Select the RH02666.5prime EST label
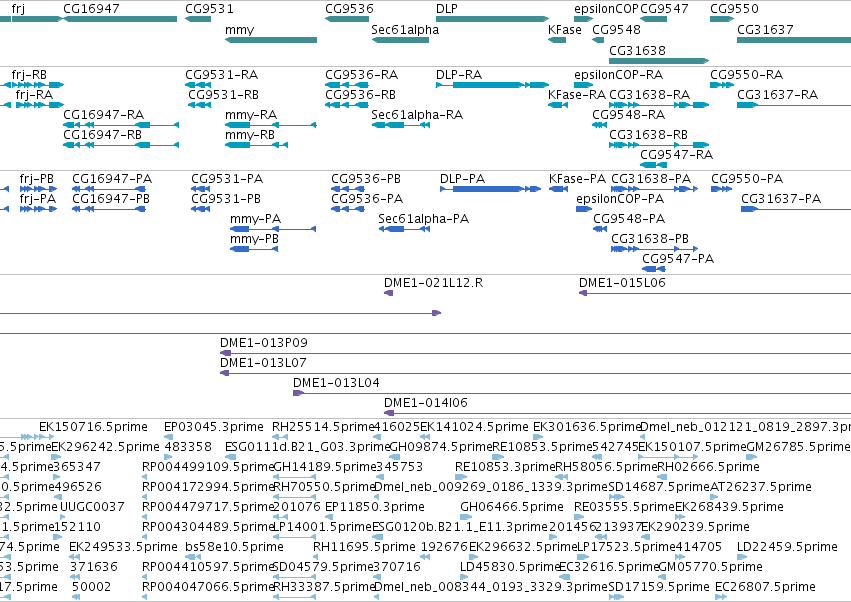 (708, 467)
